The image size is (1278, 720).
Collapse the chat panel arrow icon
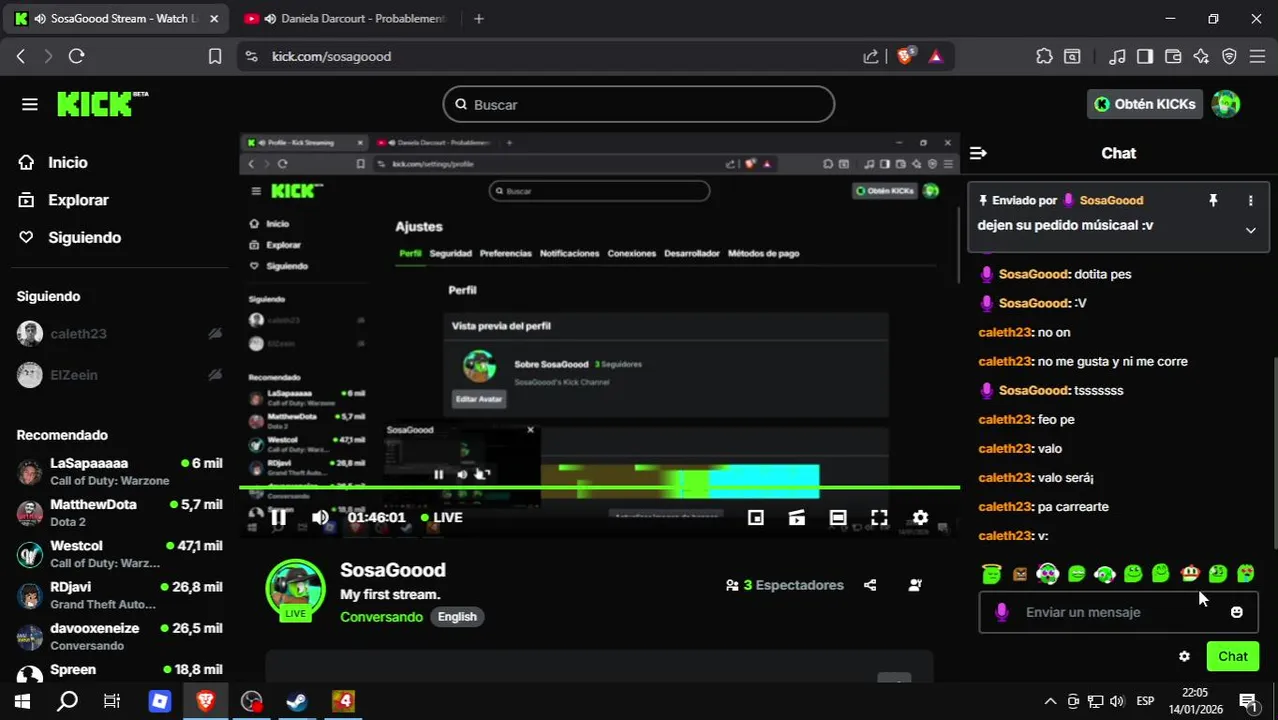pyautogui.click(x=978, y=153)
